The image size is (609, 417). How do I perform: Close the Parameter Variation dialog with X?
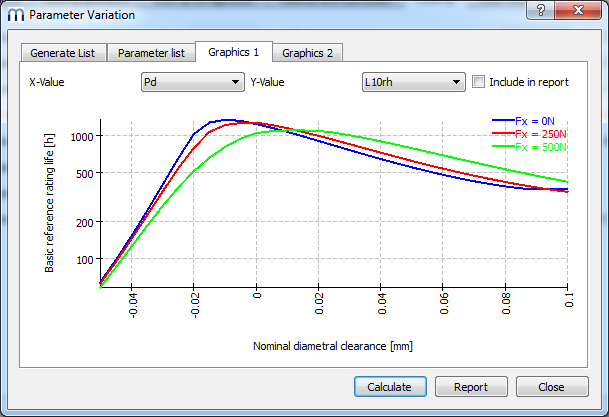(578, 10)
